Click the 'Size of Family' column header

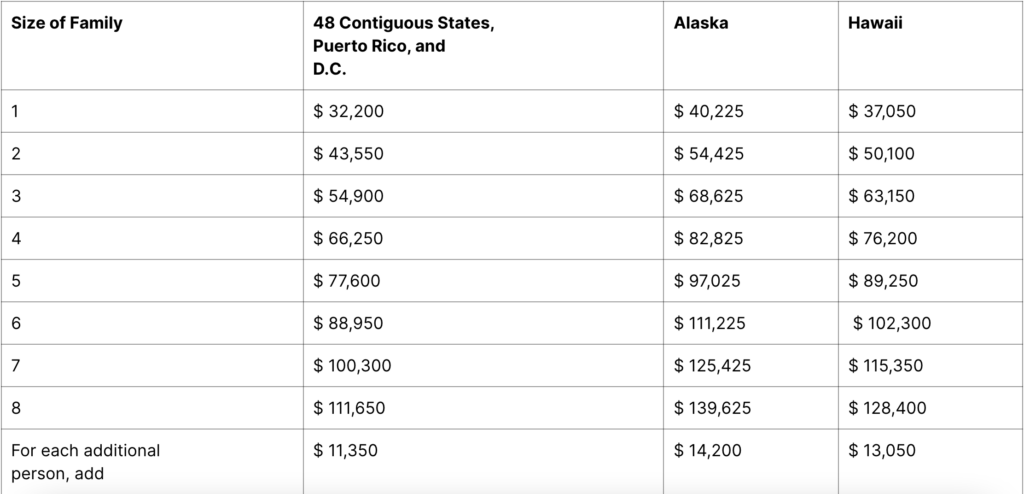click(x=67, y=23)
